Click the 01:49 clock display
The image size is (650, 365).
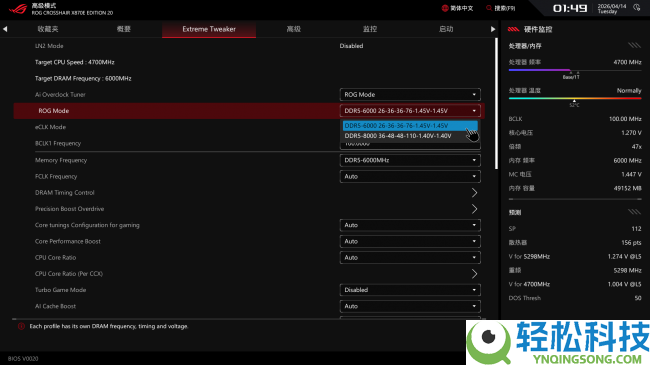point(570,8)
